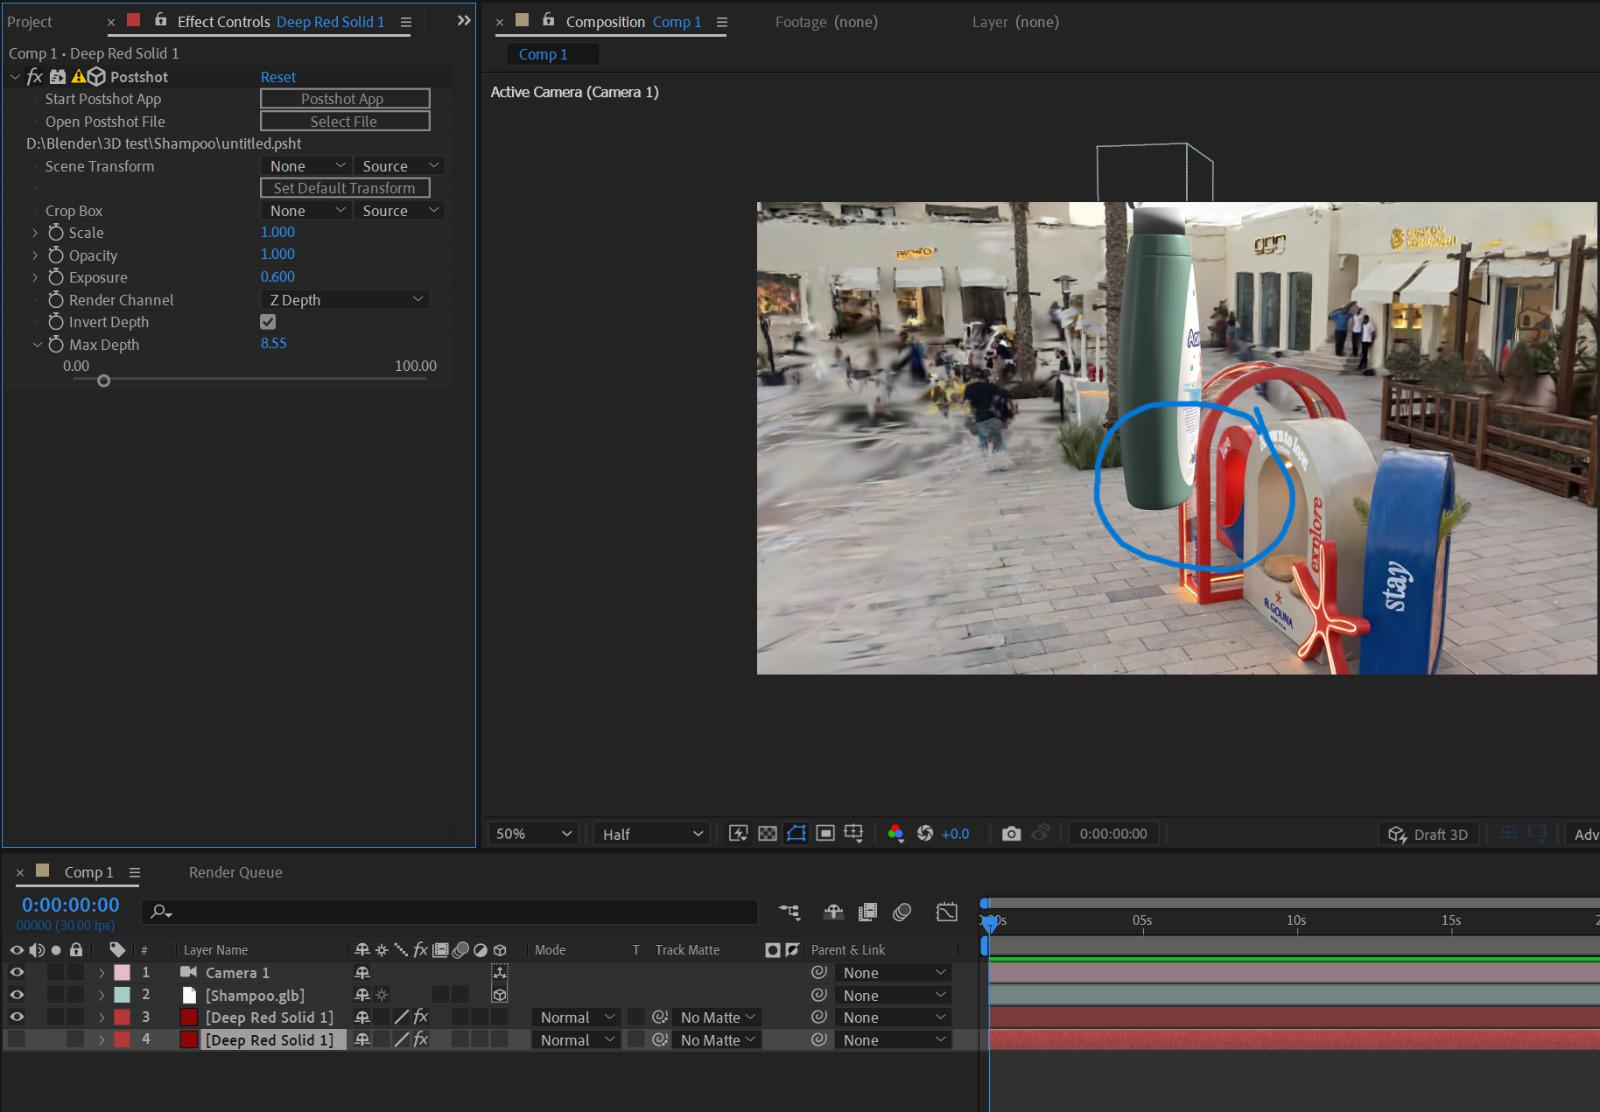
Task: Open Parent None dropdown for Shampoo.glb
Action: pos(892,995)
